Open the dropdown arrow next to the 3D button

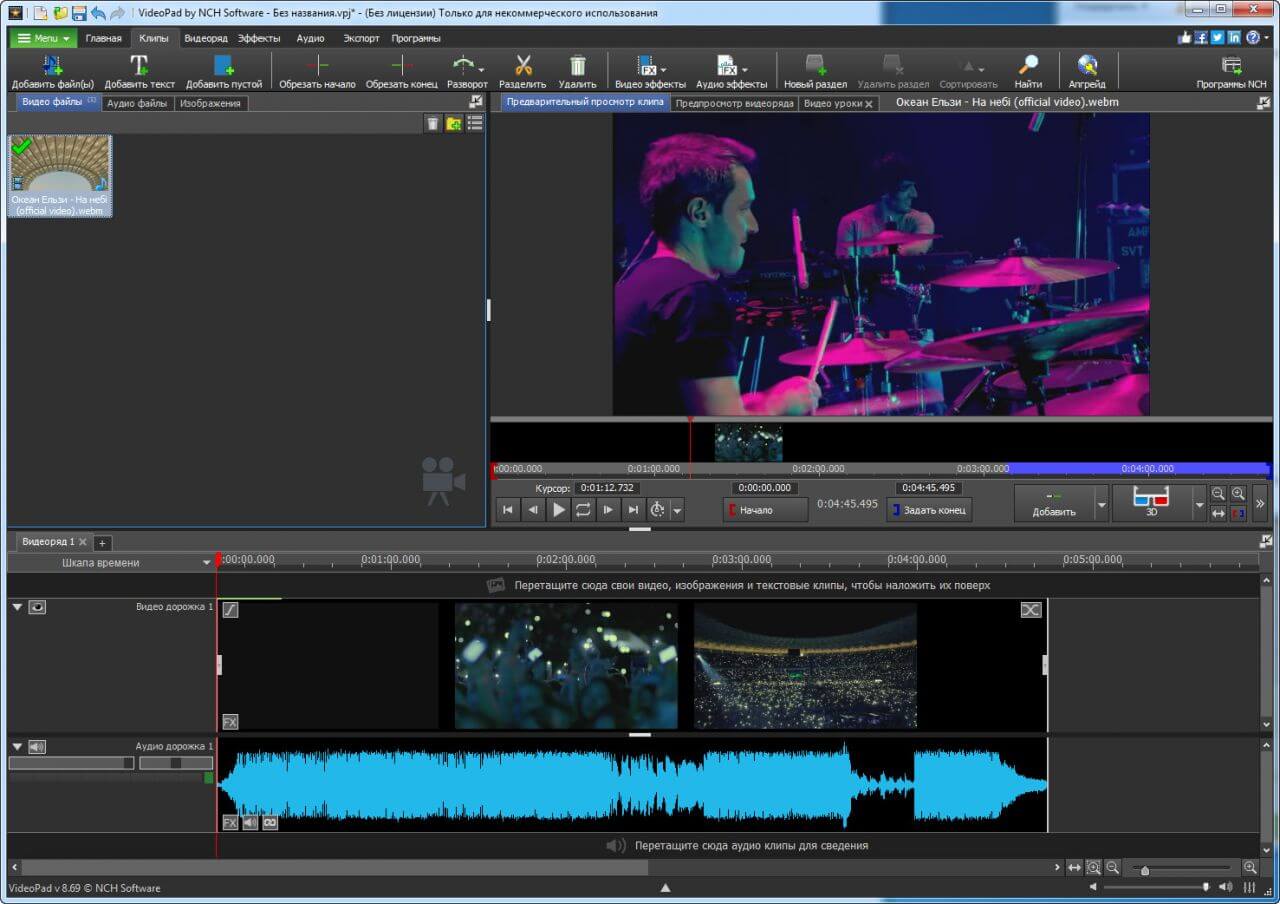[x=1200, y=506]
